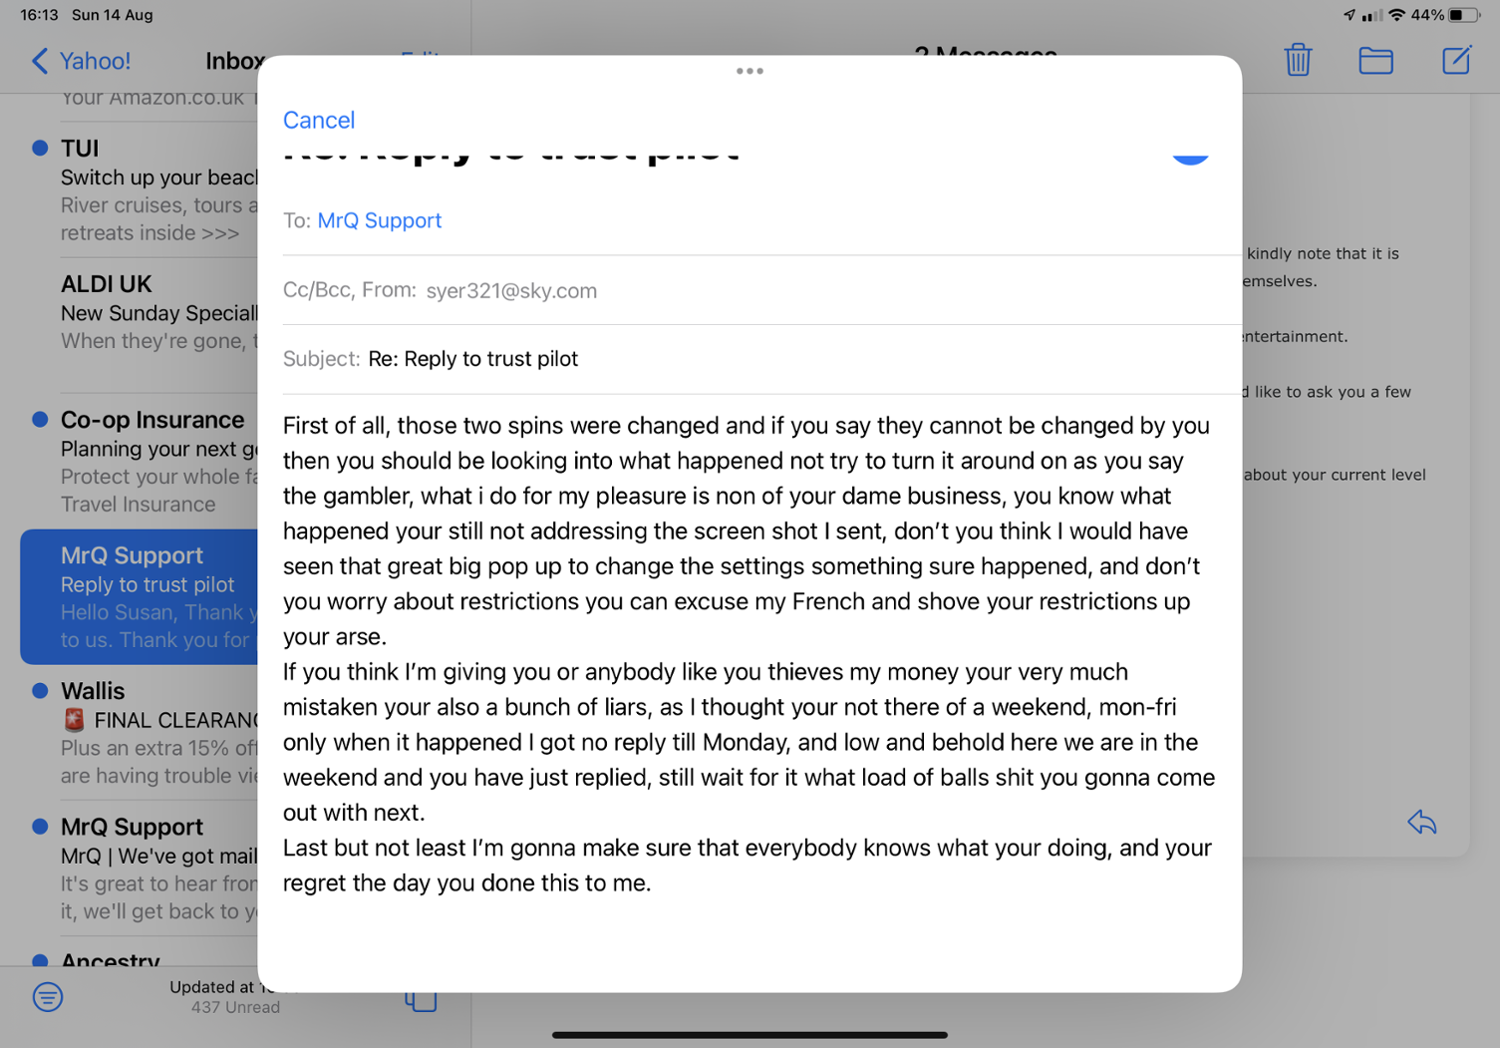Tap the trash icon to delete message
The width and height of the screenshot is (1500, 1048).
coord(1297,61)
